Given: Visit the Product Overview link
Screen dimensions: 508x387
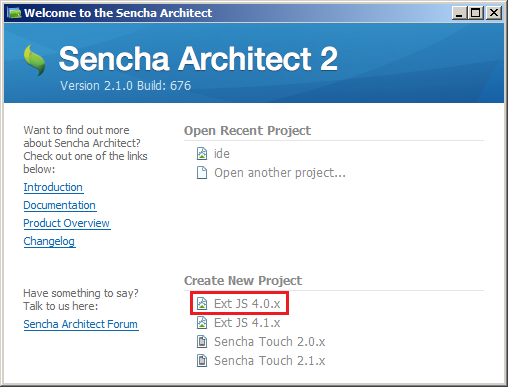Looking at the screenshot, I should 67,223.
